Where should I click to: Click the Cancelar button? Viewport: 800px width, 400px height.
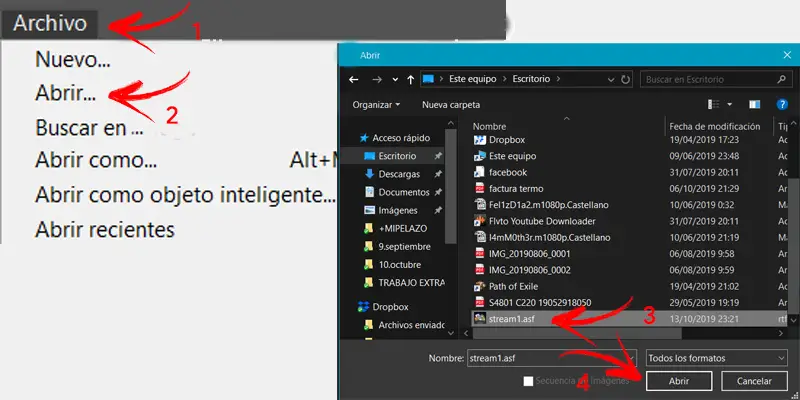754,381
